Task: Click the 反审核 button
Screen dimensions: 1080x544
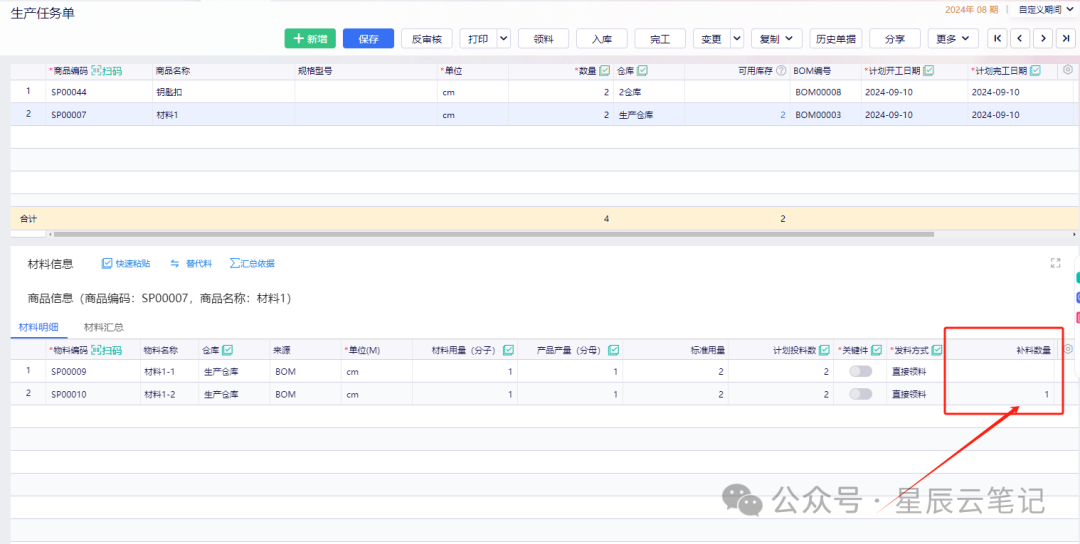Action: [427, 39]
